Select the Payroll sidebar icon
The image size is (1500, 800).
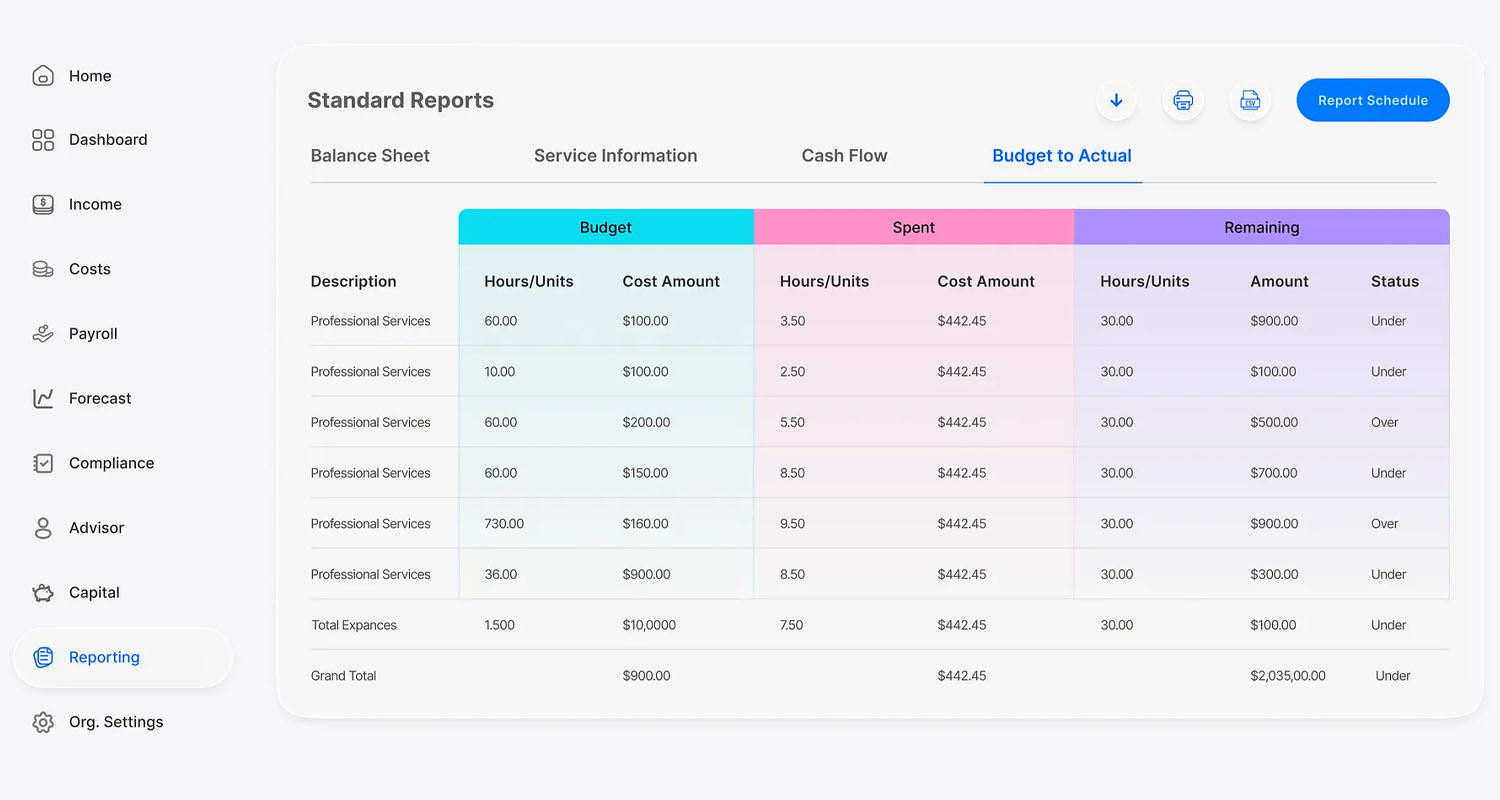pyautogui.click(x=43, y=334)
